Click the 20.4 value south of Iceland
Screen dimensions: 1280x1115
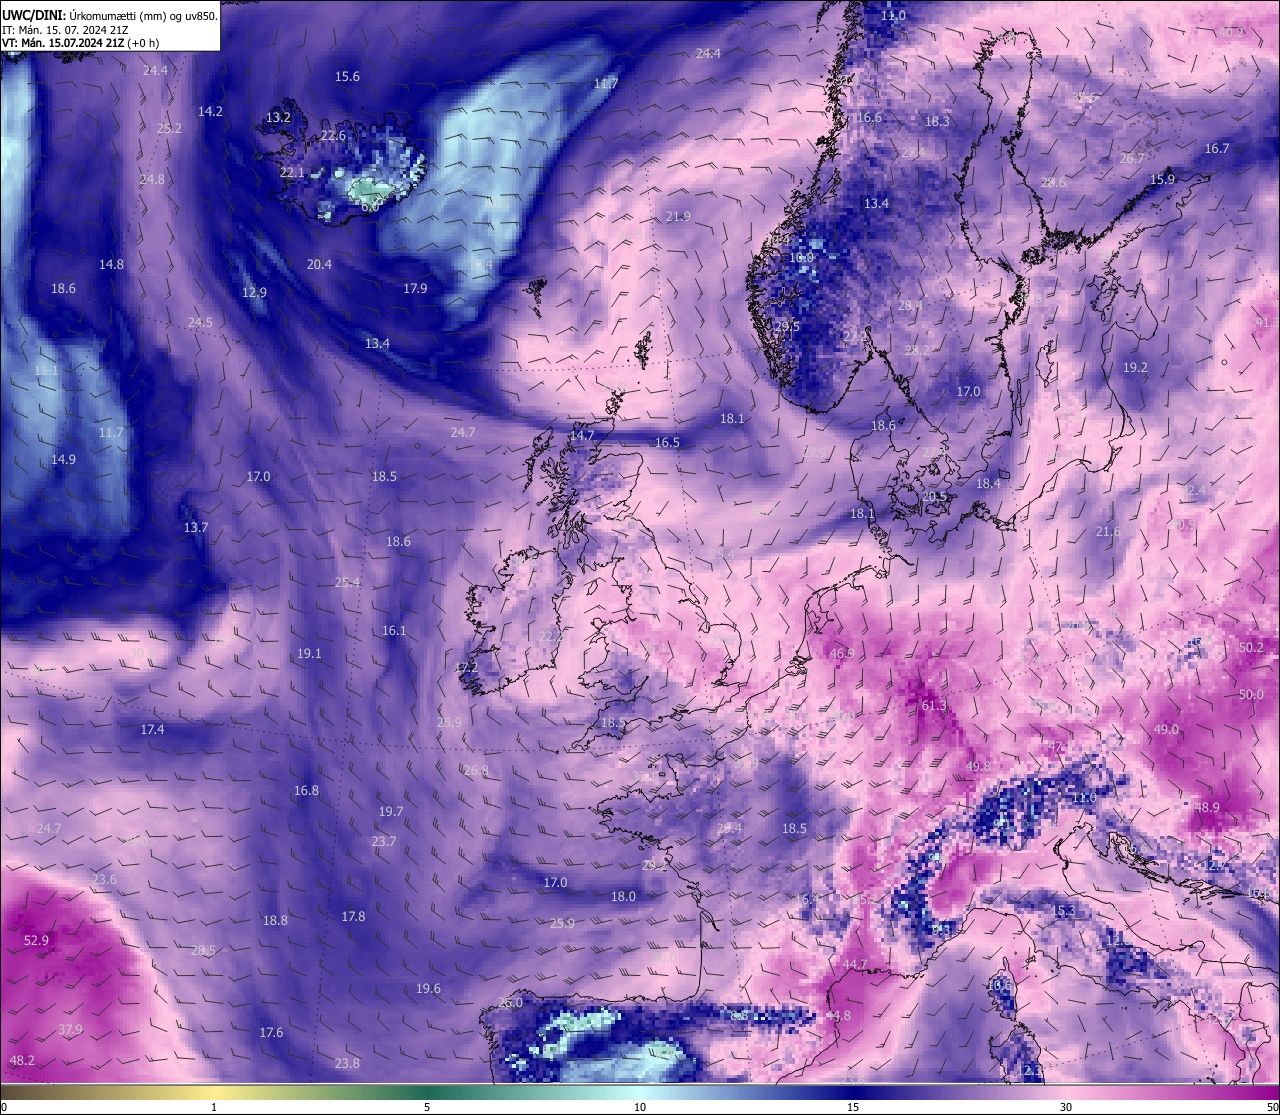319,265
